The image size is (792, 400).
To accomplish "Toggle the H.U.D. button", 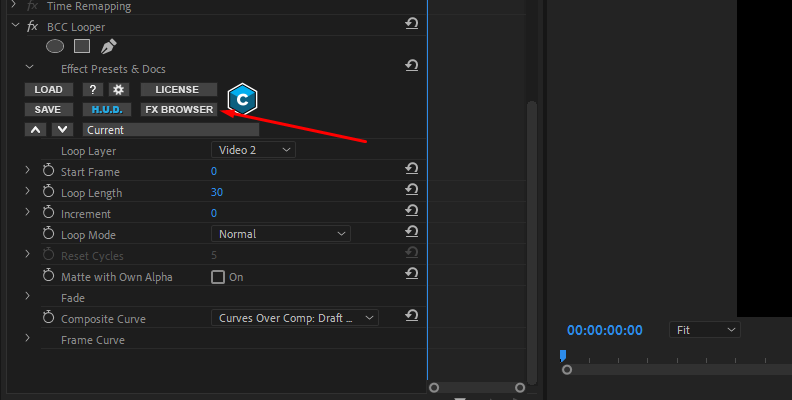I will (107, 110).
